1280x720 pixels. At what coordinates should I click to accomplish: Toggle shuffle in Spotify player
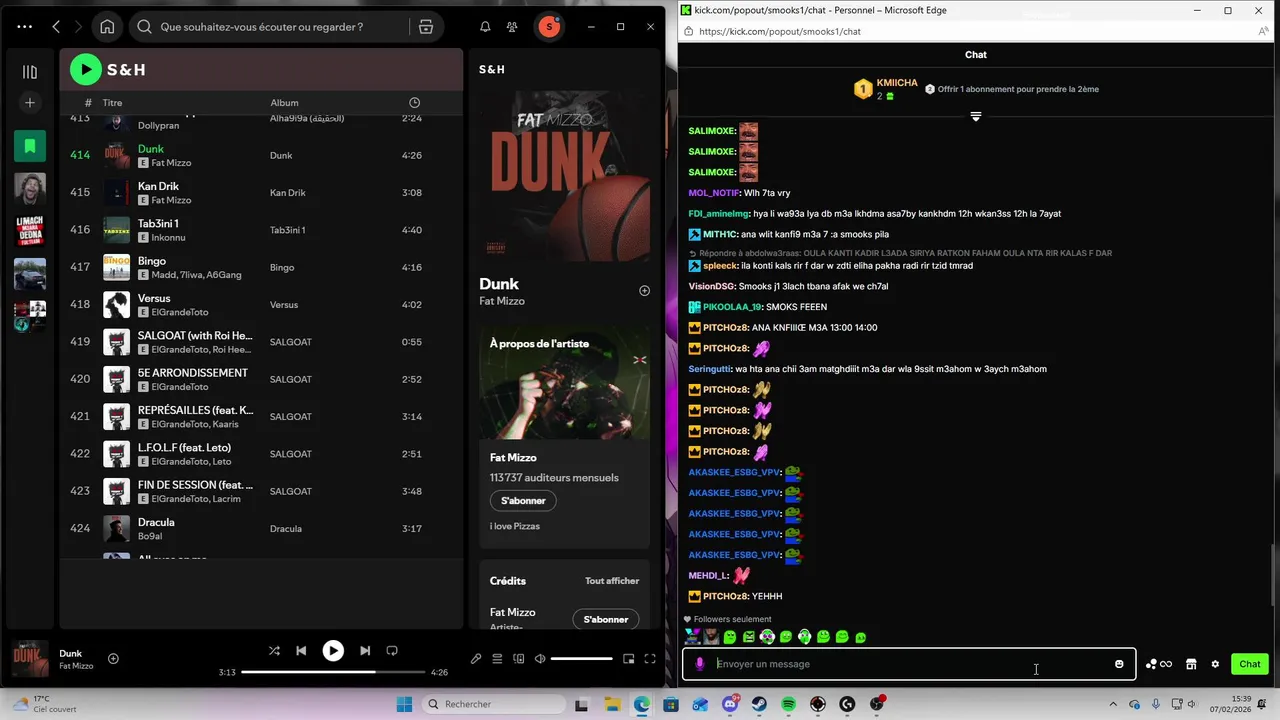point(274,650)
